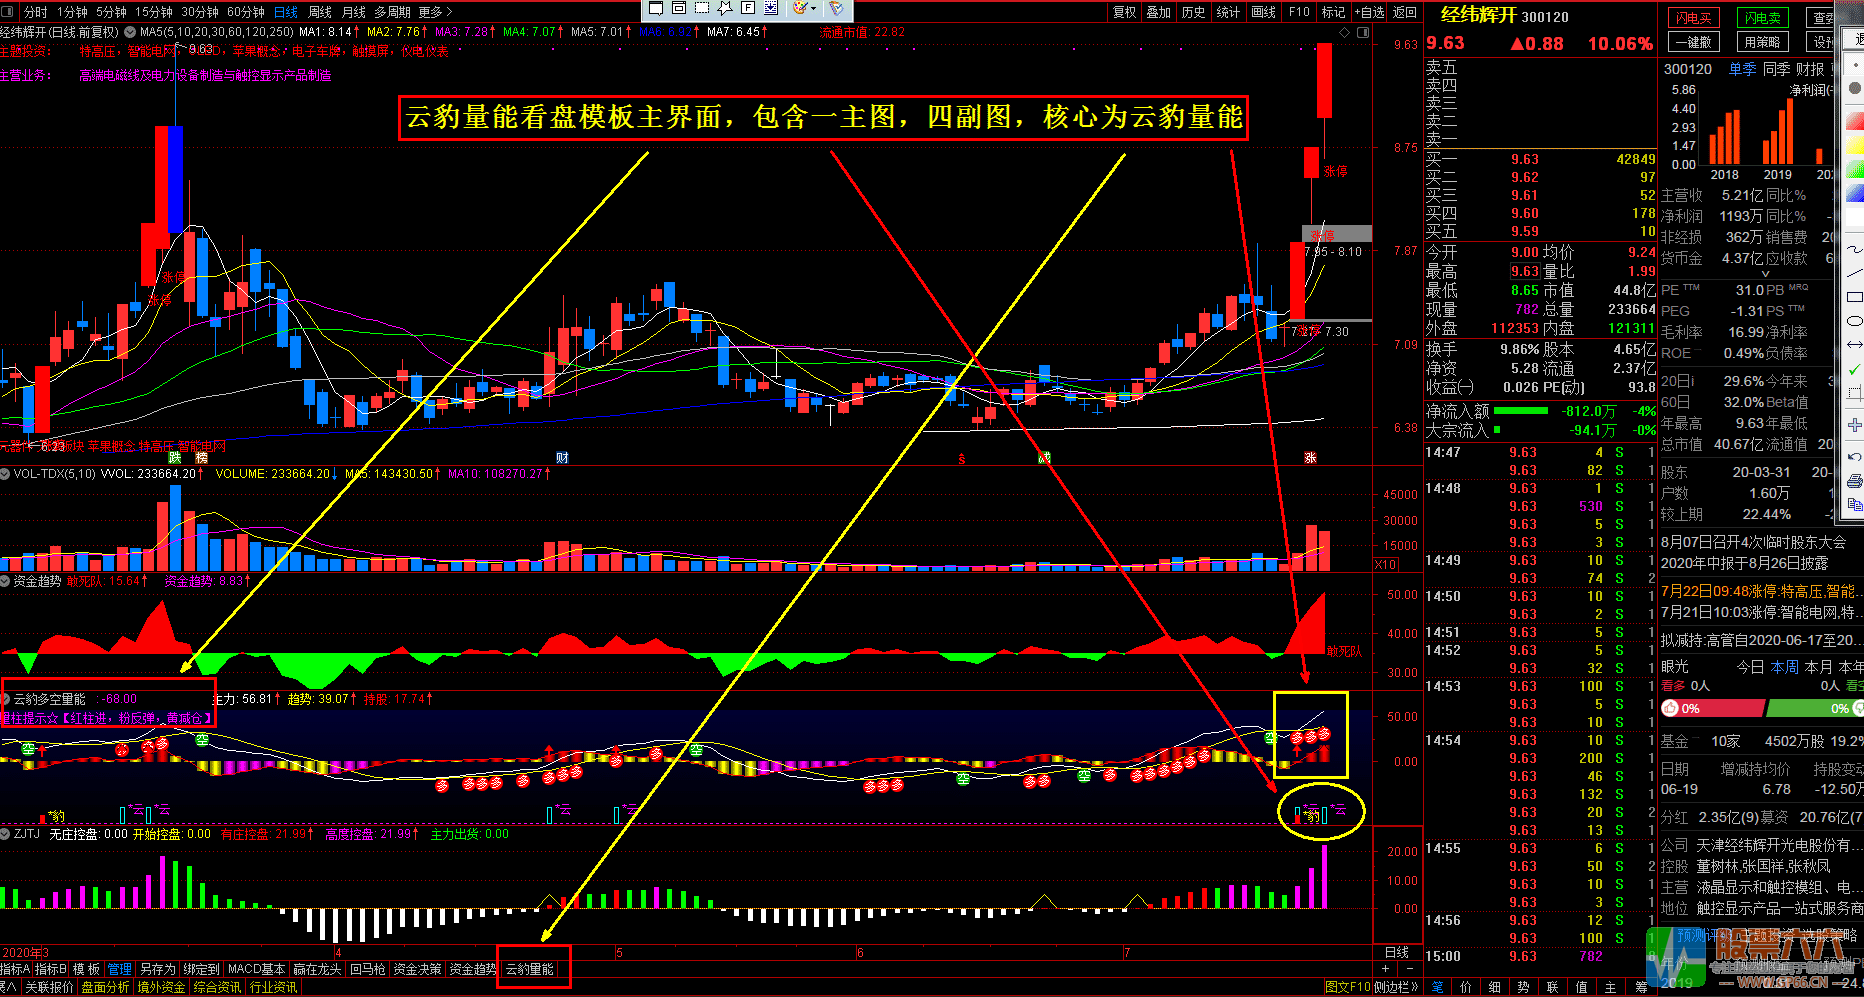Screen dimensions: 1864x997
Task: Open the 云豹多空量能 indicator circle icon
Action: click(5, 699)
